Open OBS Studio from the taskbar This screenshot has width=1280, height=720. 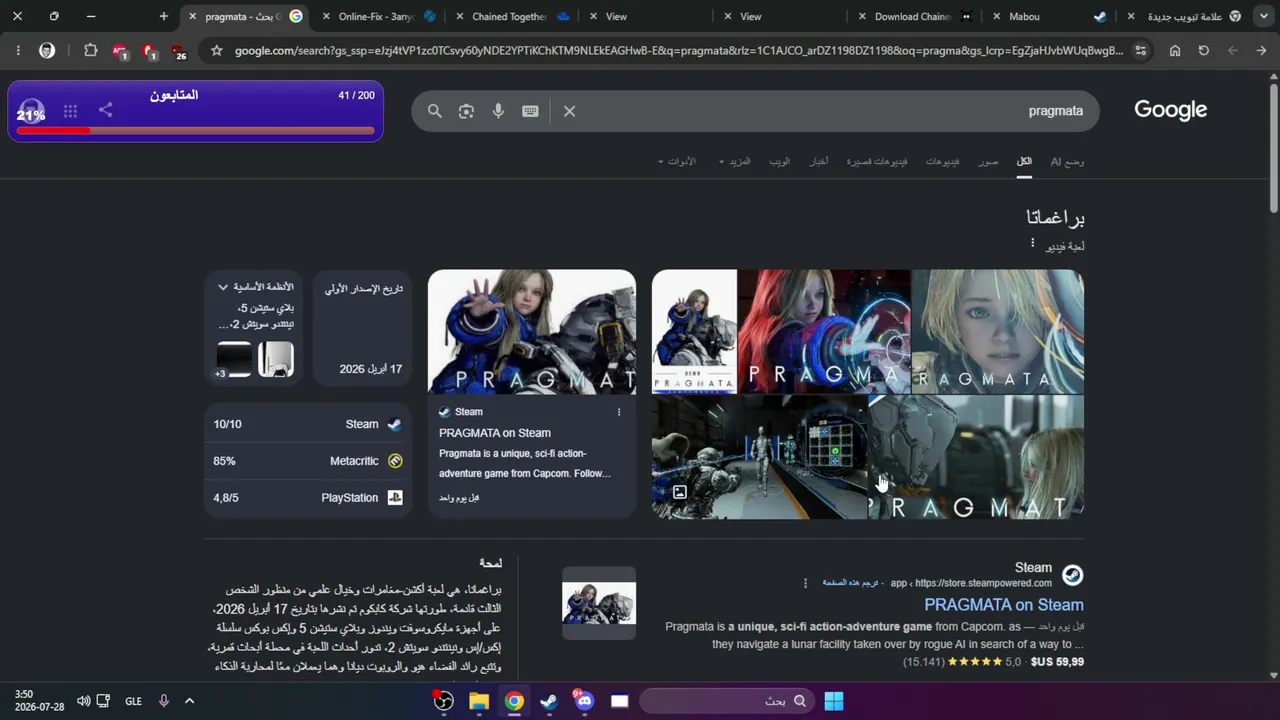pyautogui.click(x=444, y=701)
